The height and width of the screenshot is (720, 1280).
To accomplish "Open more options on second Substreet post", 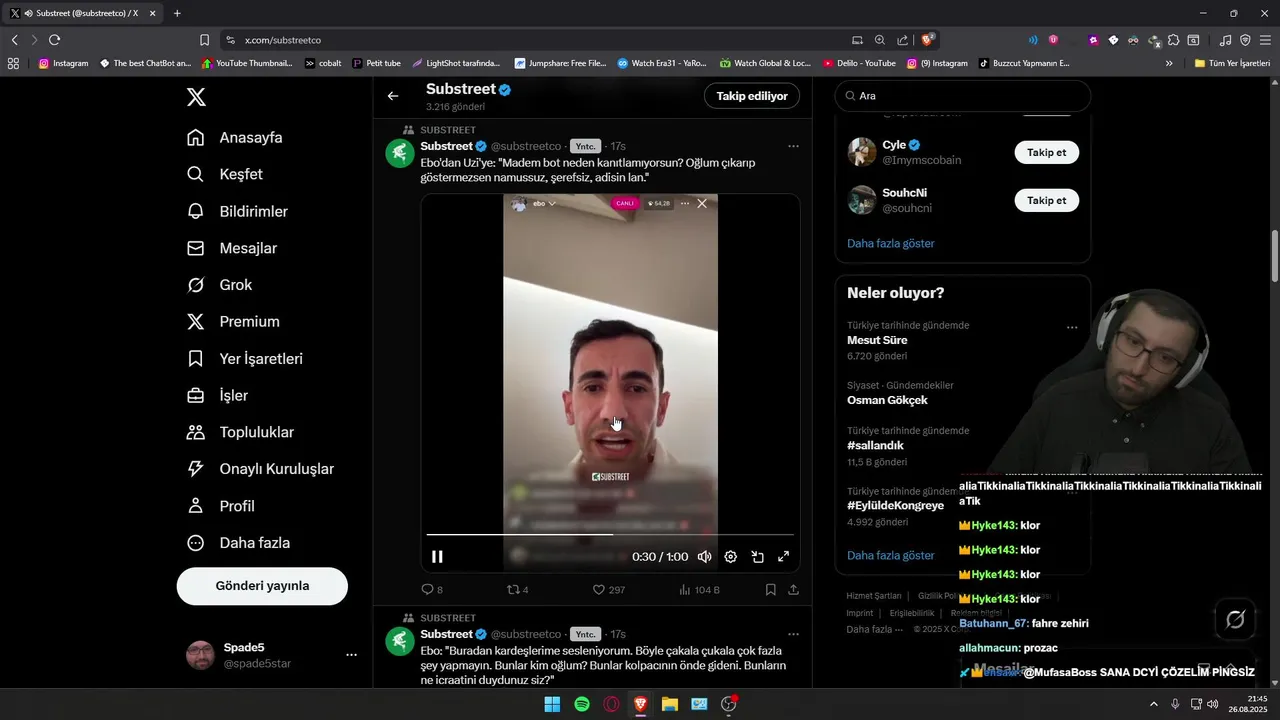I will (793, 634).
